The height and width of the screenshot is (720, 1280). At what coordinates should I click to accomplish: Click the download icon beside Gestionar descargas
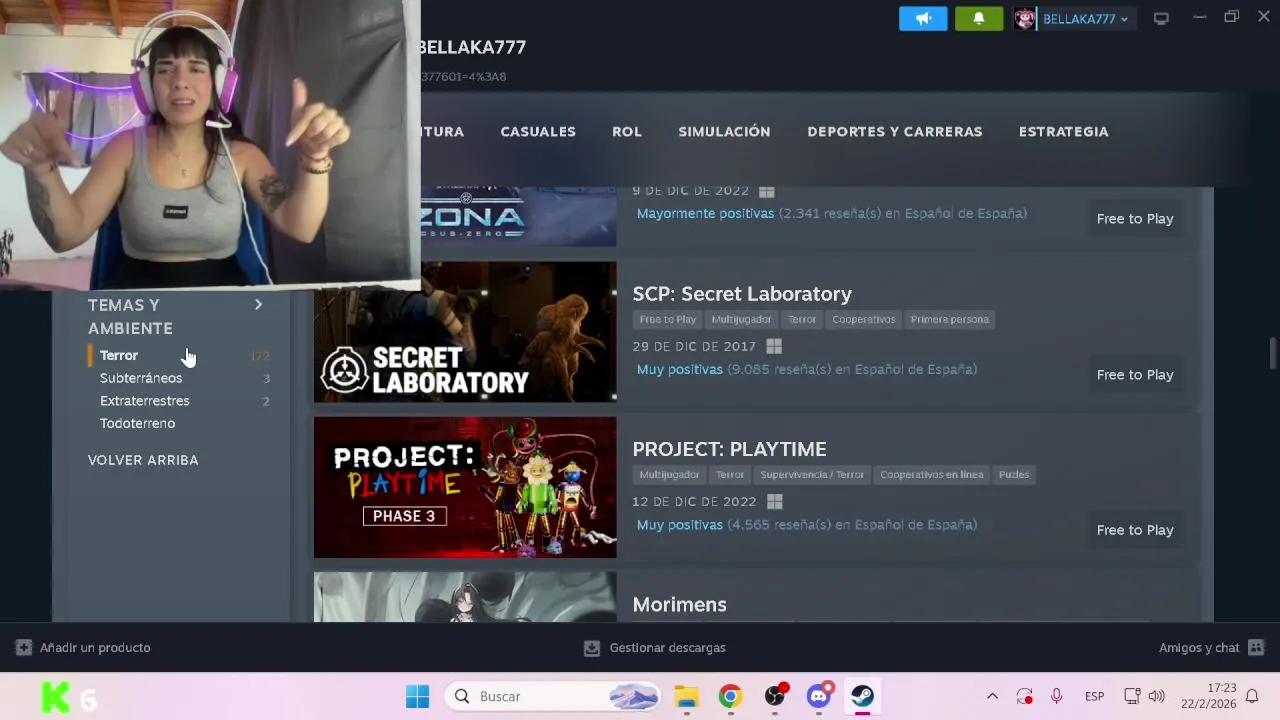pos(592,648)
